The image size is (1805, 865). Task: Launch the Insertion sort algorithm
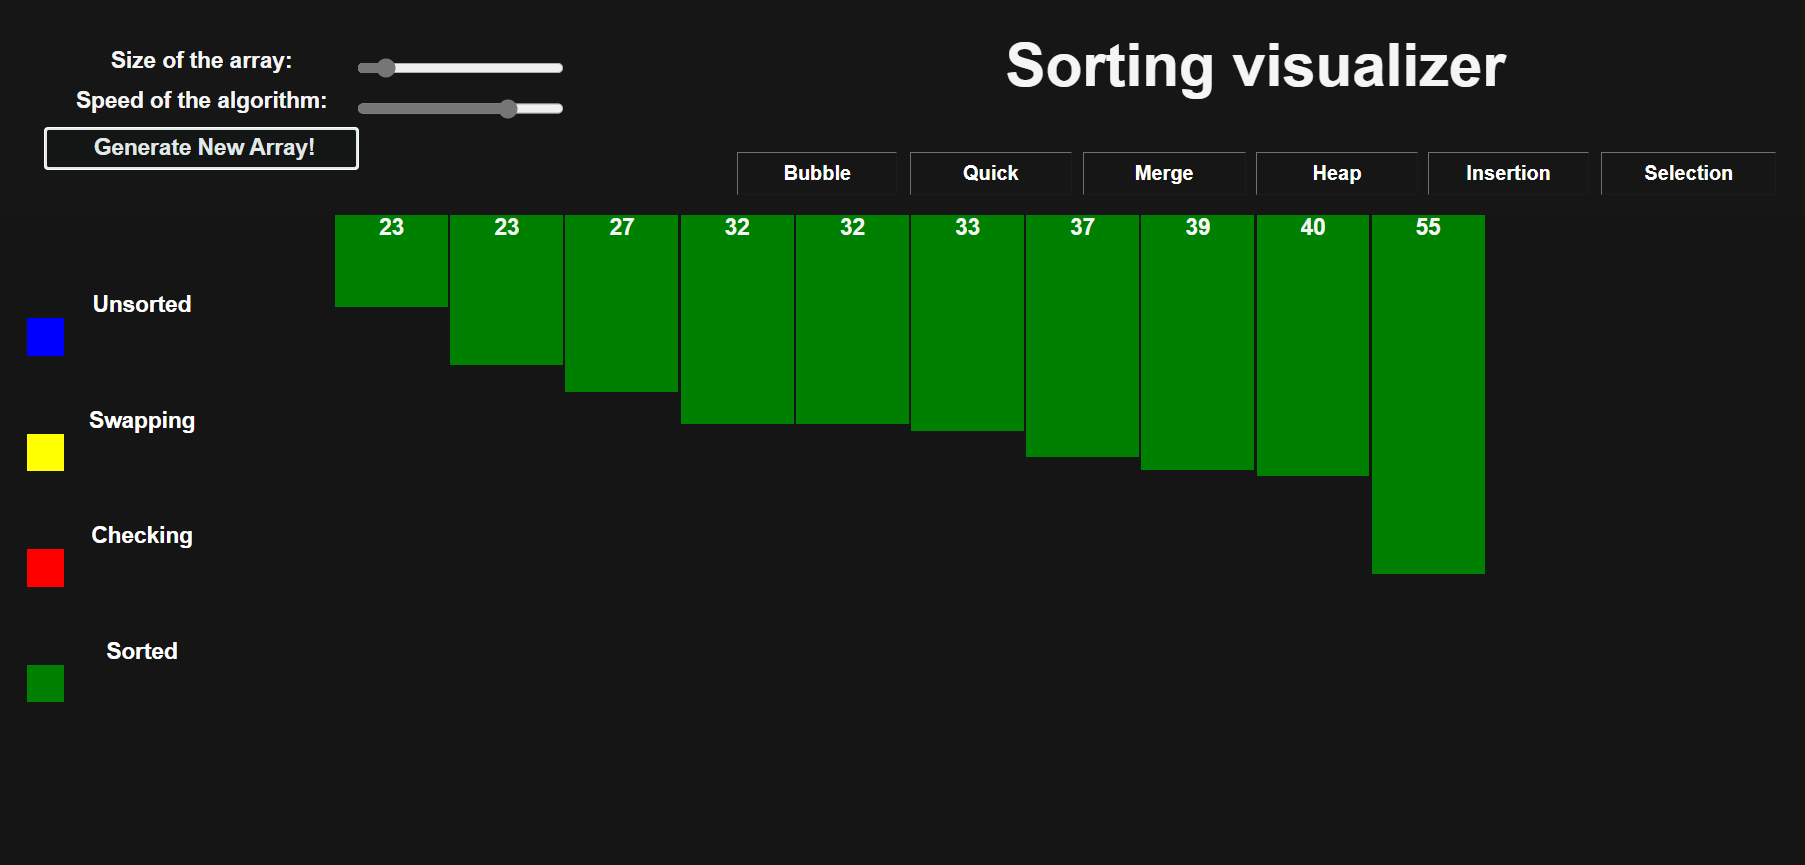tap(1508, 173)
